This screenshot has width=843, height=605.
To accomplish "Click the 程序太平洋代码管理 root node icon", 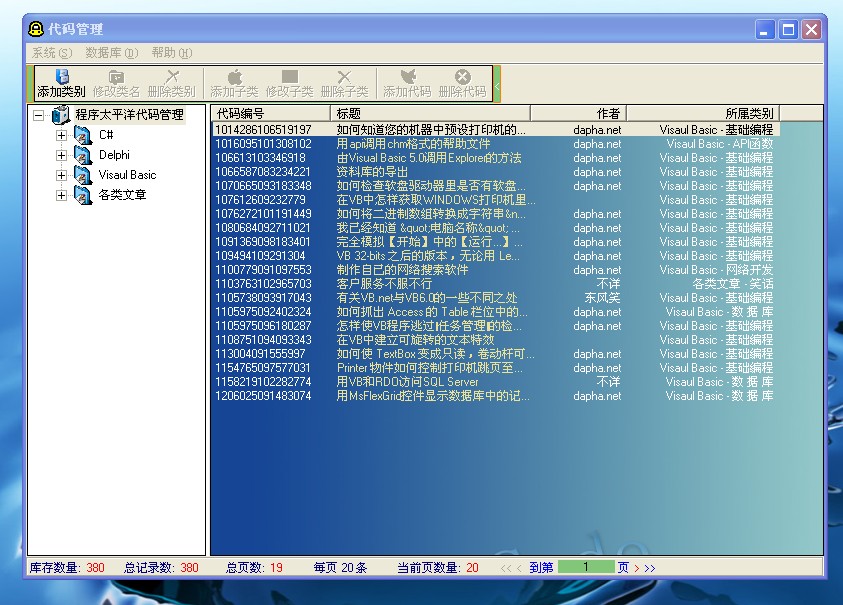I will [x=61, y=115].
